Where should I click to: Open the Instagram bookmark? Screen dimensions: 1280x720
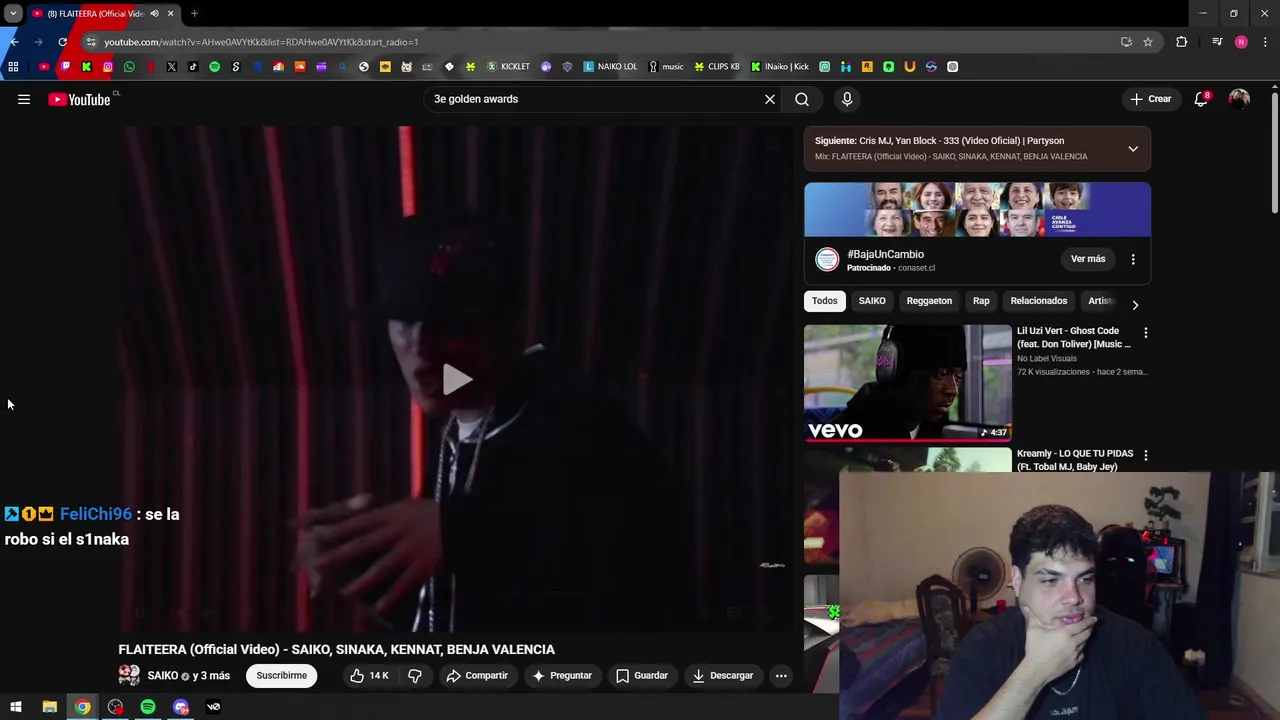pos(108,67)
